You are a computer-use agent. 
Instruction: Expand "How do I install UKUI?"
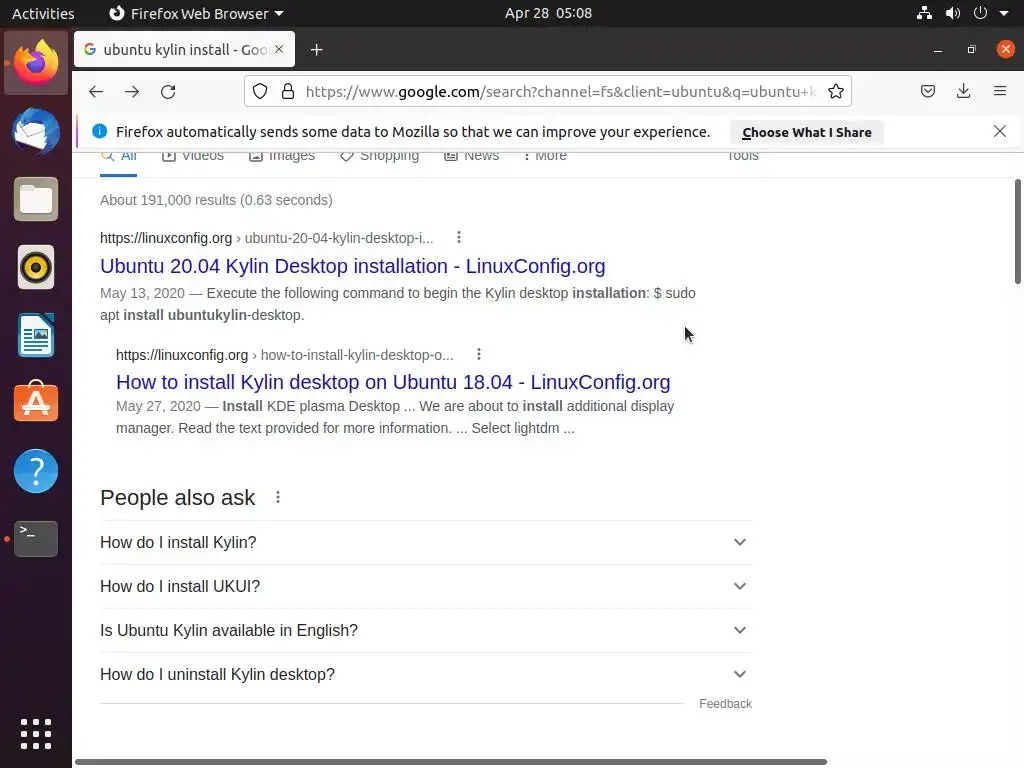(x=426, y=586)
